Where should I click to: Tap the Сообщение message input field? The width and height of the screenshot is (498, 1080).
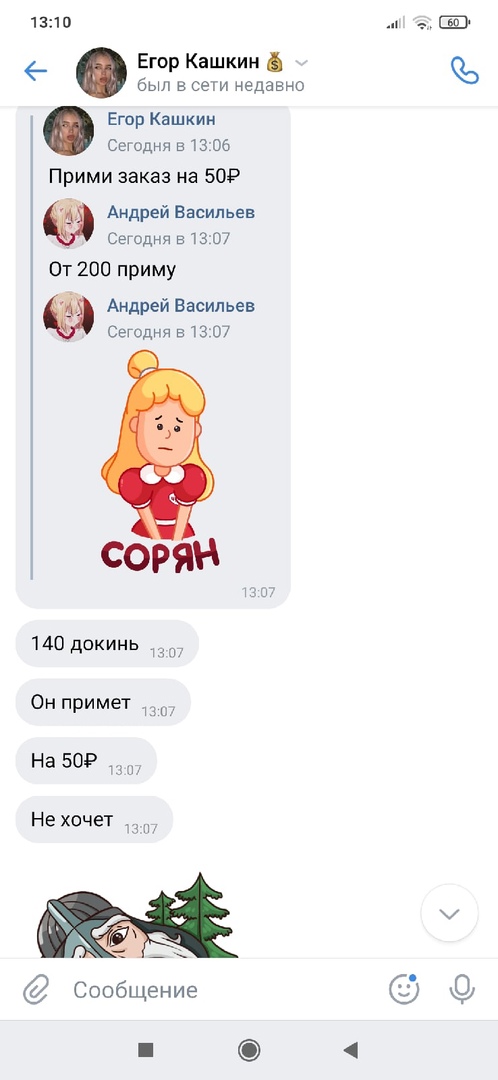(220, 990)
